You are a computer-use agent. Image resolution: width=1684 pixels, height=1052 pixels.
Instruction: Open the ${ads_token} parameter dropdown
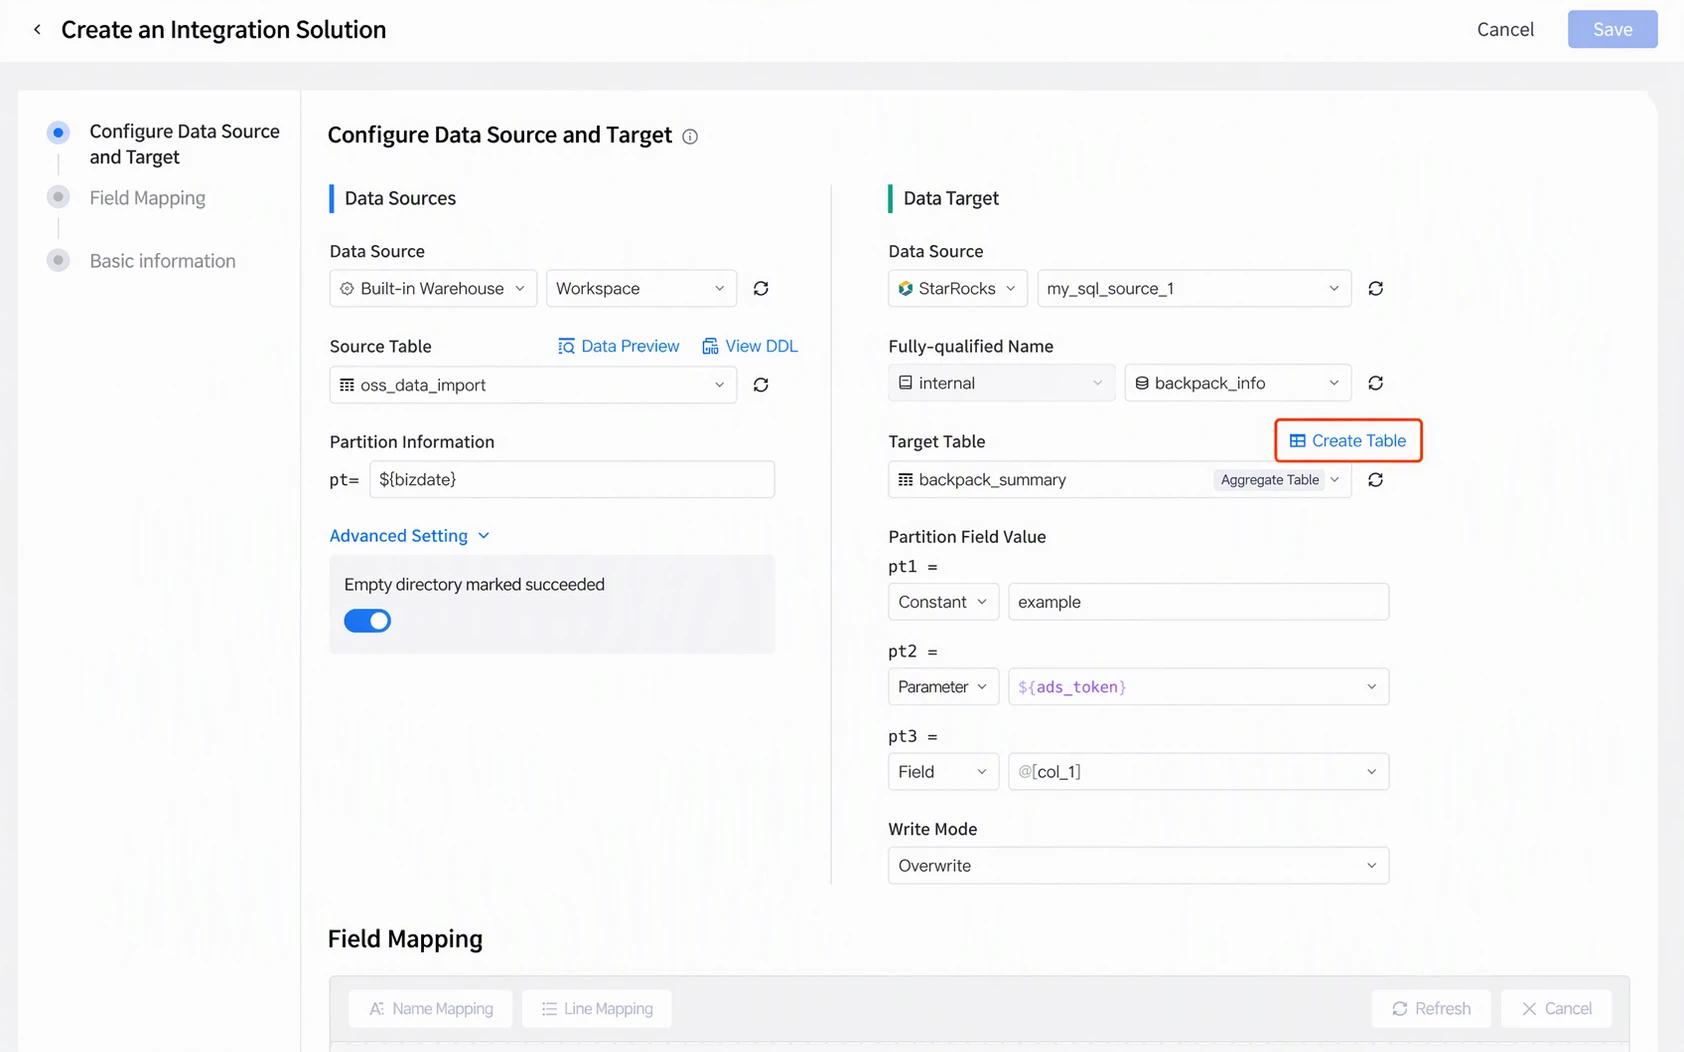click(x=1198, y=687)
